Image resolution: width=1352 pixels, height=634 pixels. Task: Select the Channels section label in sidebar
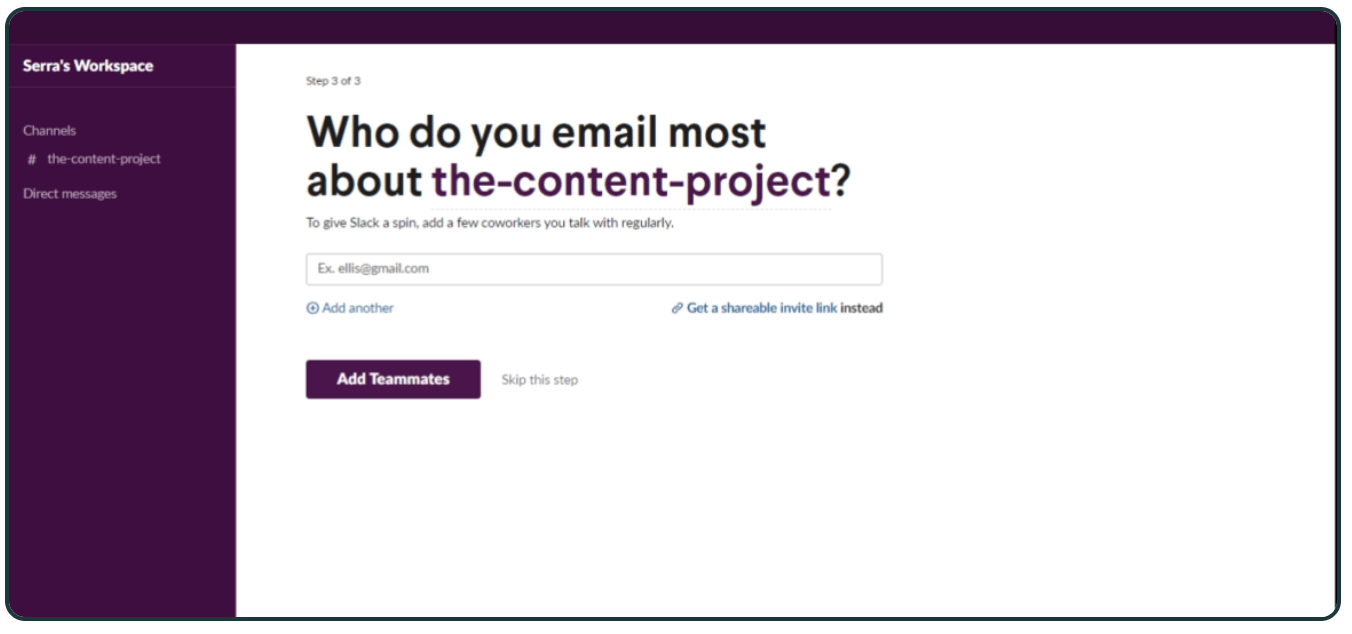(49, 131)
